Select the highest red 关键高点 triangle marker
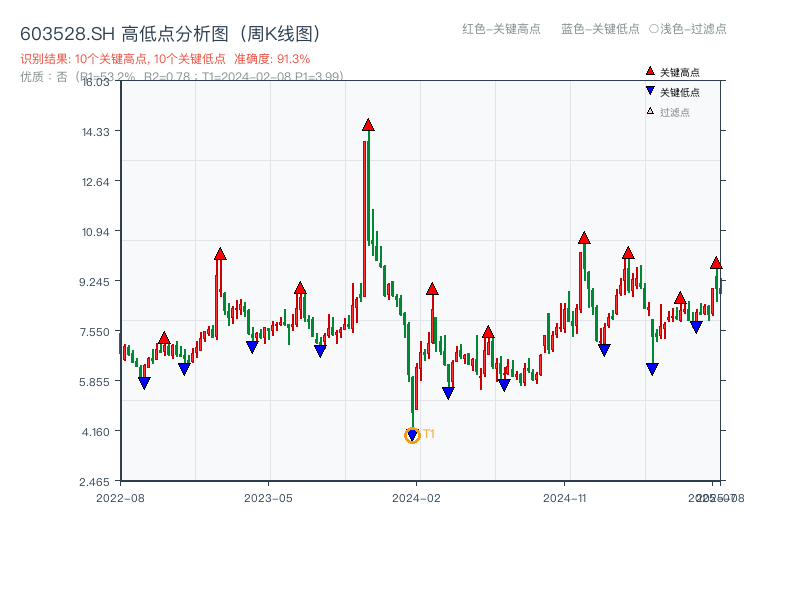The image size is (800, 600). (x=369, y=124)
